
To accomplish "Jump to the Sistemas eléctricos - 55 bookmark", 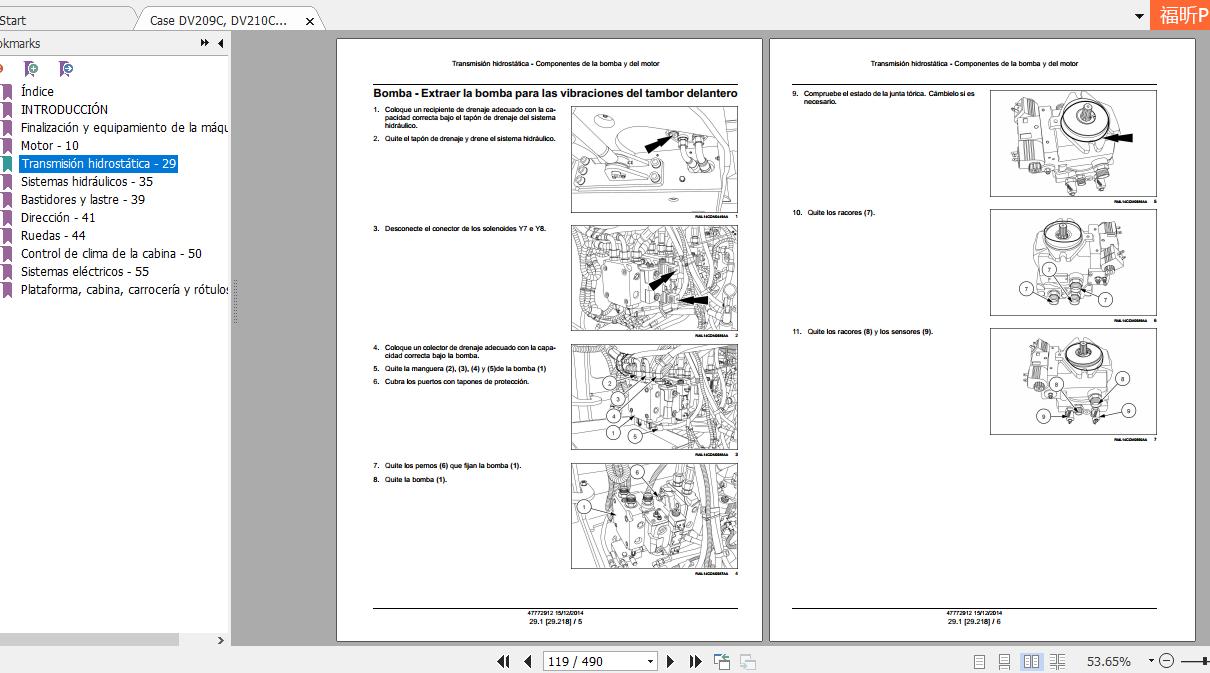I will (85, 272).
